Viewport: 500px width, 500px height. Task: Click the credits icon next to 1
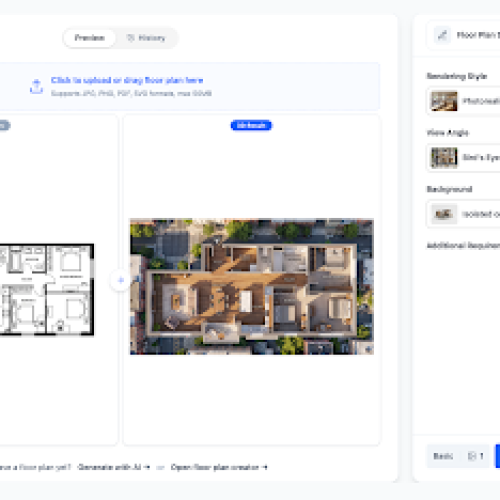pyautogui.click(x=472, y=456)
